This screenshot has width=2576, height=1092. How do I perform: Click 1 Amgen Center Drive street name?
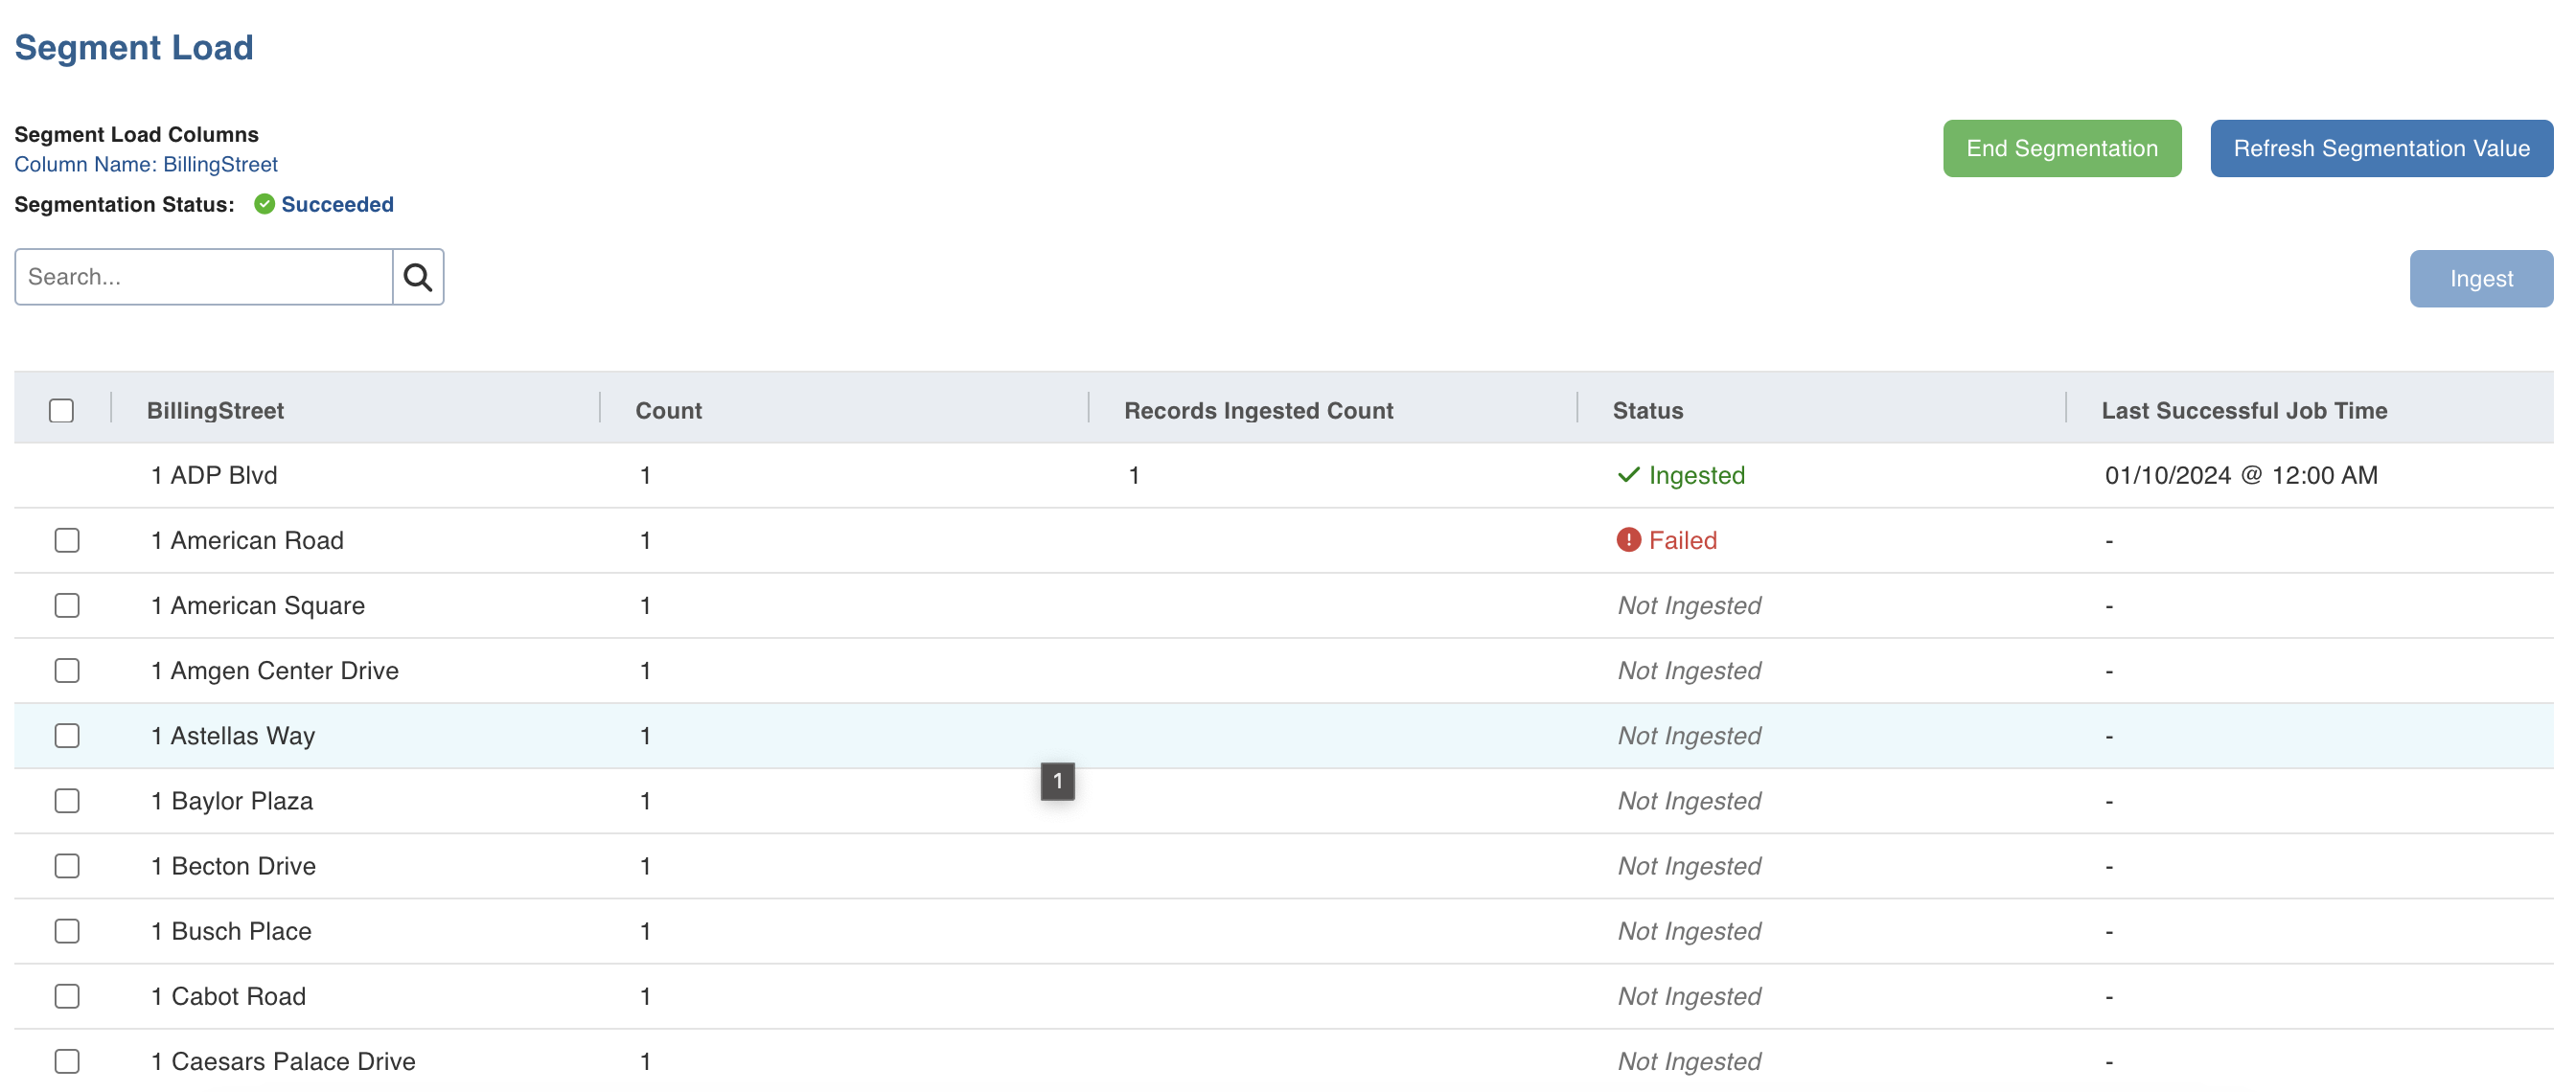tap(275, 670)
